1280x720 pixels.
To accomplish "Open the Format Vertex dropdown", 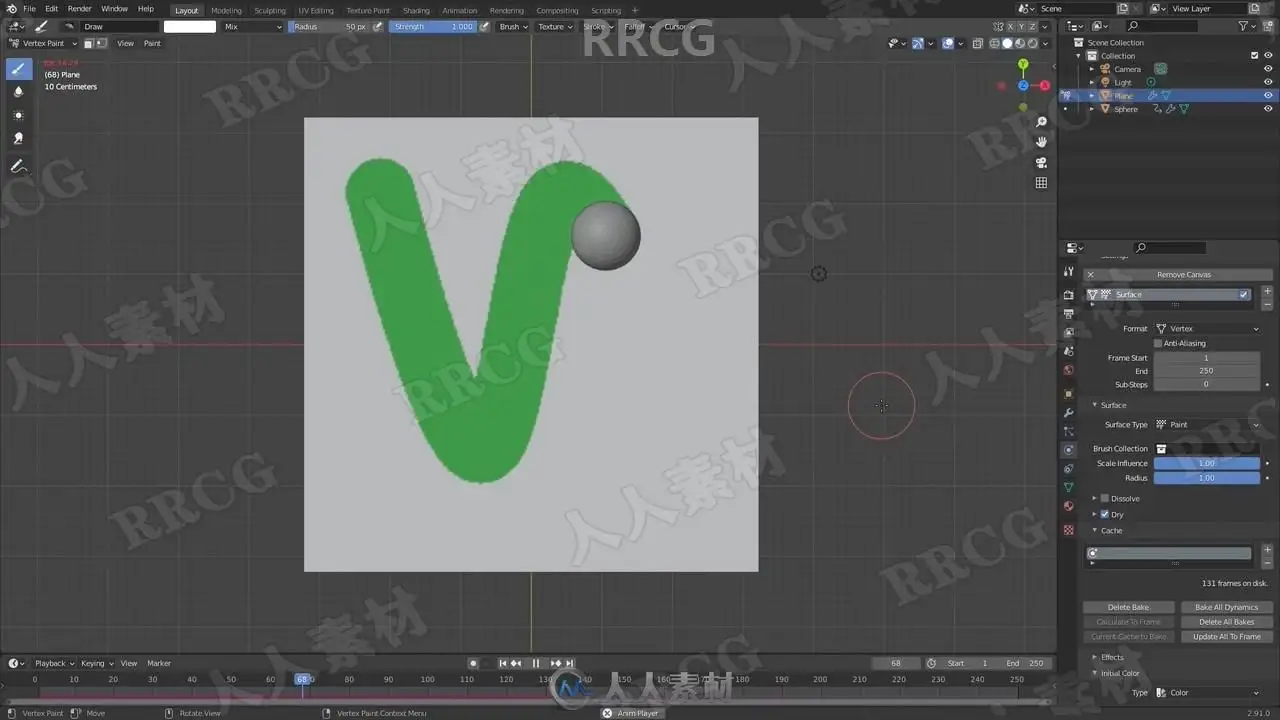I will [1207, 328].
